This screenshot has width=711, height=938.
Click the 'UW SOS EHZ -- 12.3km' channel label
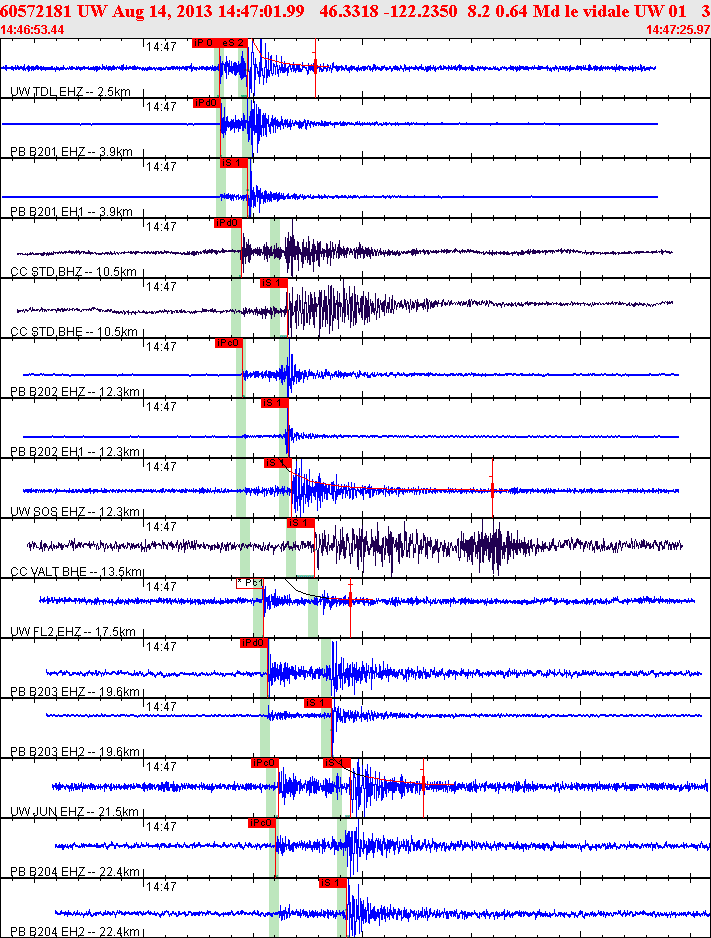coord(75,511)
